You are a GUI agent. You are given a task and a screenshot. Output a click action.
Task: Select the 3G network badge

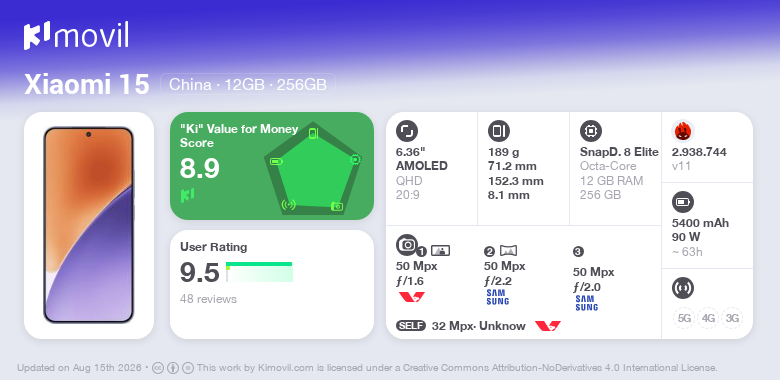coord(732,318)
